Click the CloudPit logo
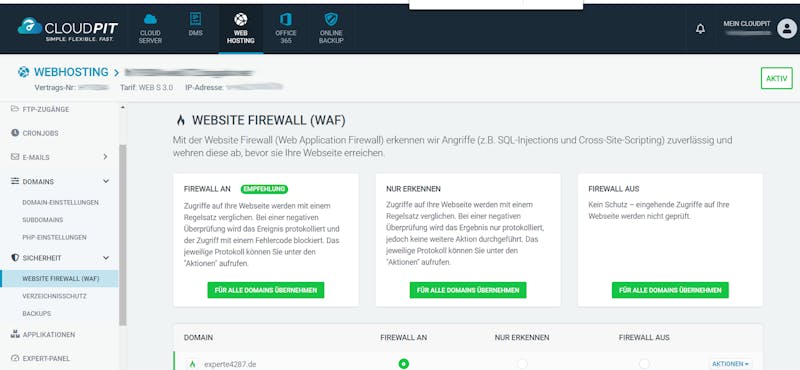This screenshot has height=370, width=800. (67, 29)
